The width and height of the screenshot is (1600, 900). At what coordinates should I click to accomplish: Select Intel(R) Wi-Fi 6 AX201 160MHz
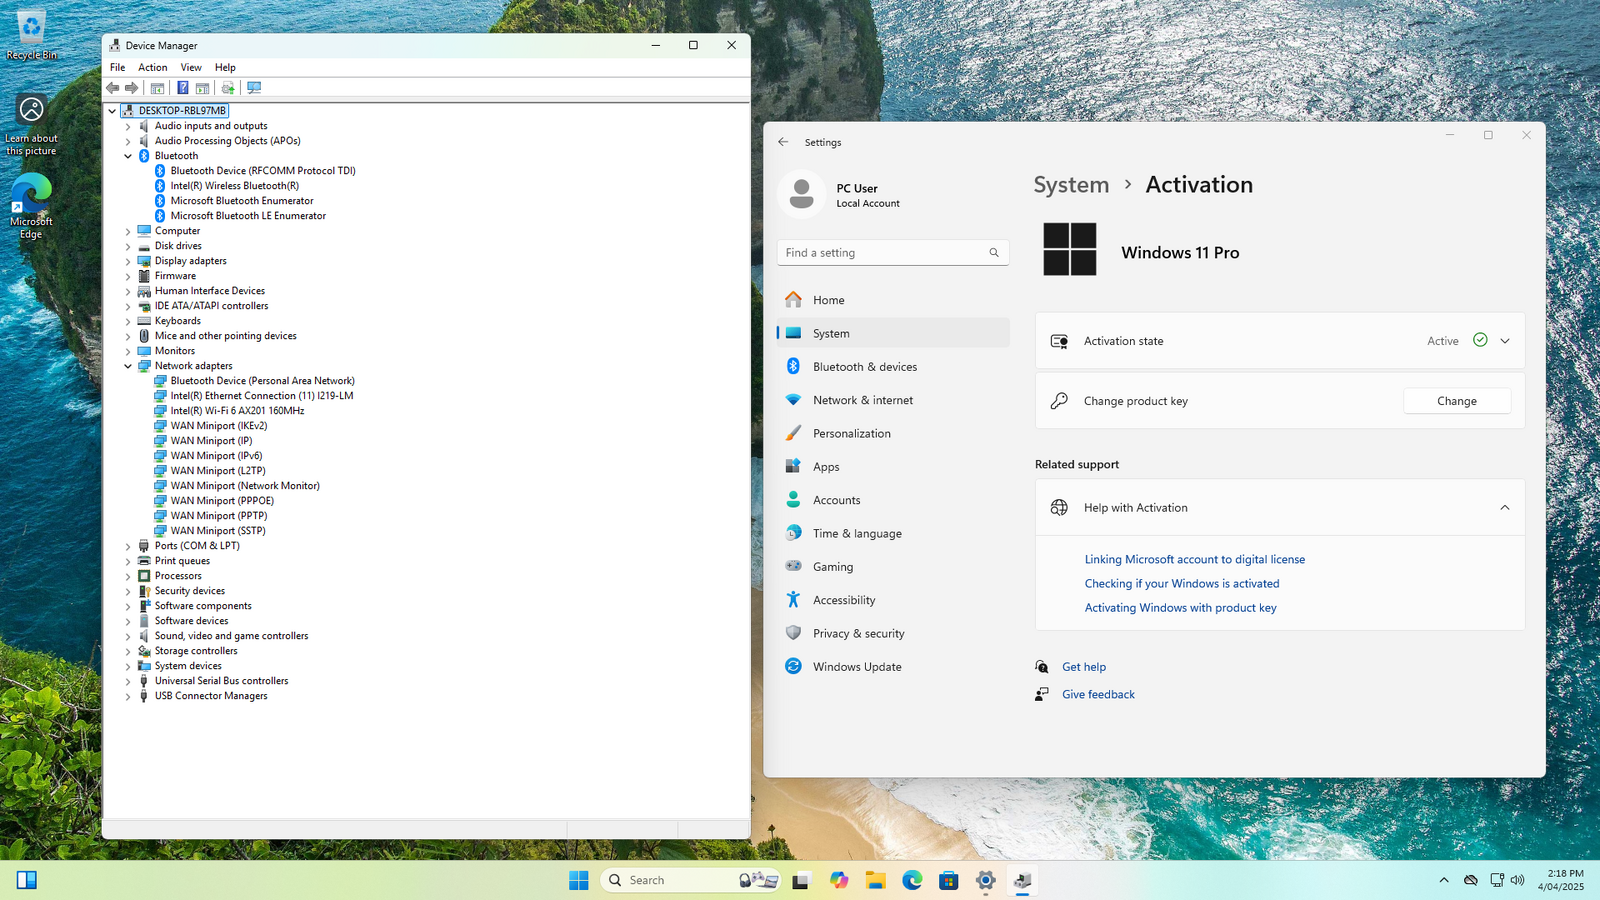237,411
